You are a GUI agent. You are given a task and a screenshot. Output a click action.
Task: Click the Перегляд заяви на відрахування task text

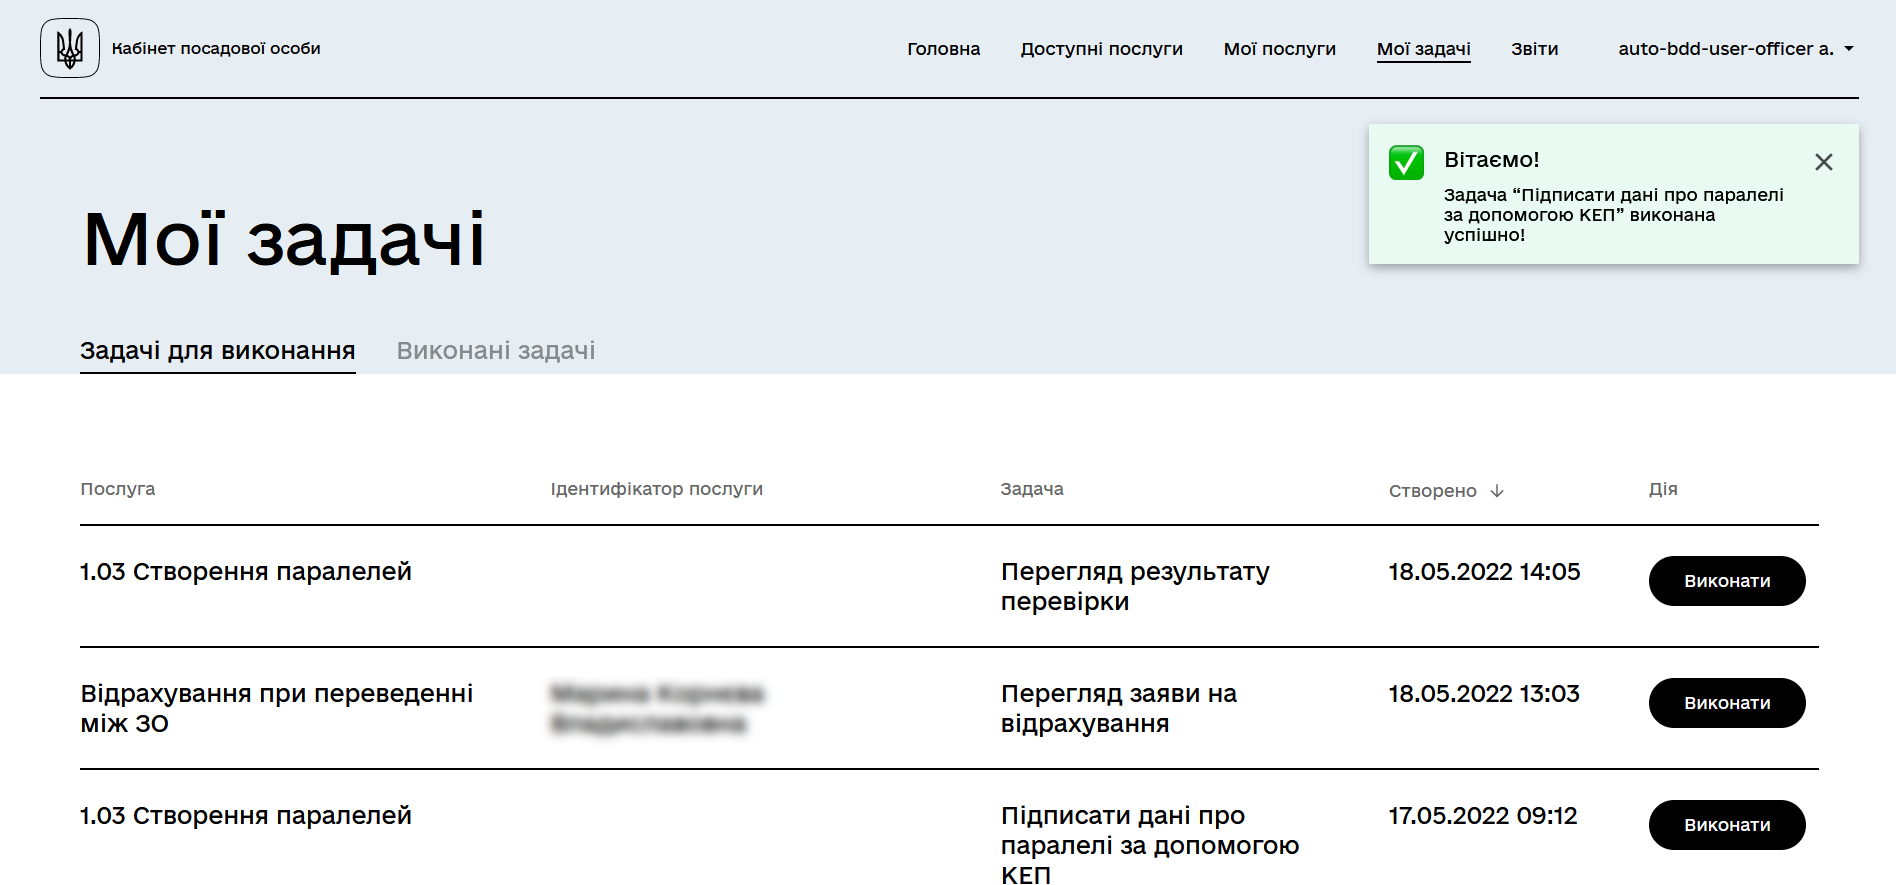(1118, 708)
